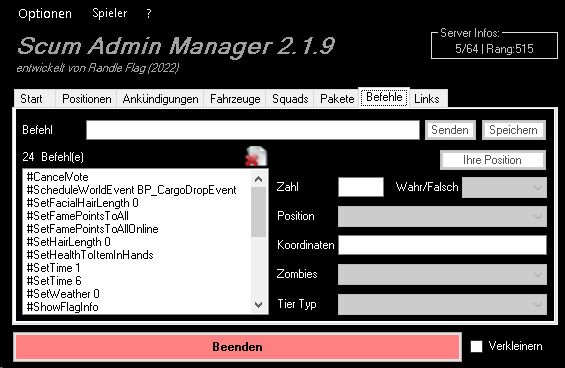Open the Ankündigungen tab

click(160, 99)
